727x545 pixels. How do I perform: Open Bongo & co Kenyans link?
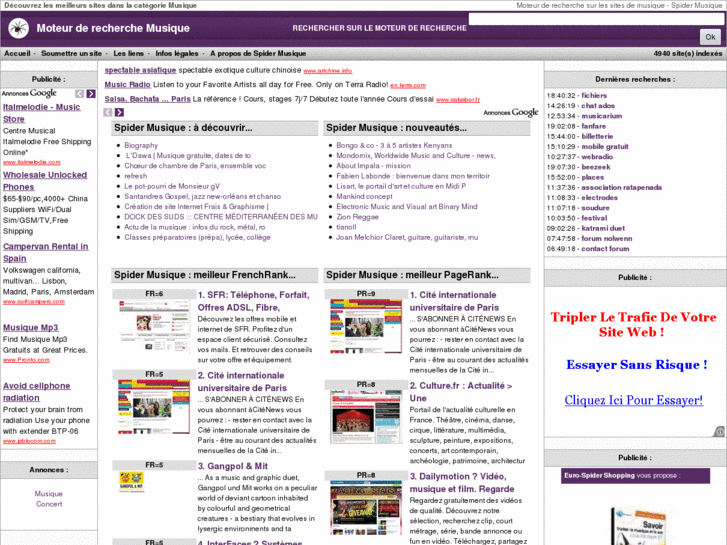tap(394, 145)
